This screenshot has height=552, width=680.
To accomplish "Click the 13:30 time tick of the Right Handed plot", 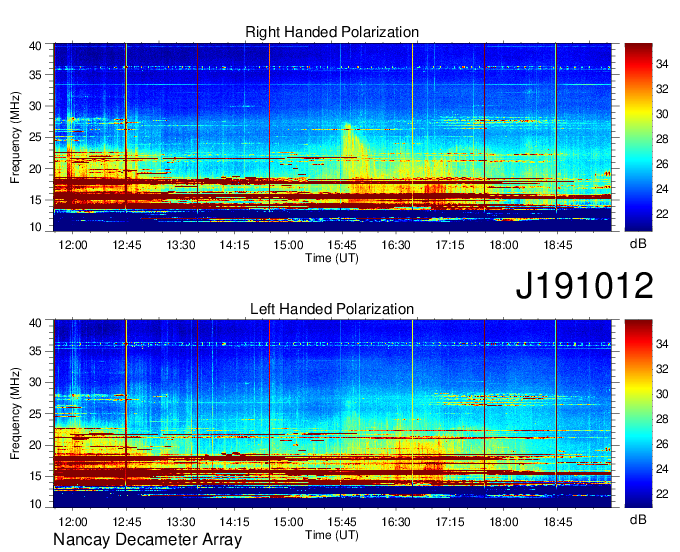I will (x=181, y=245).
